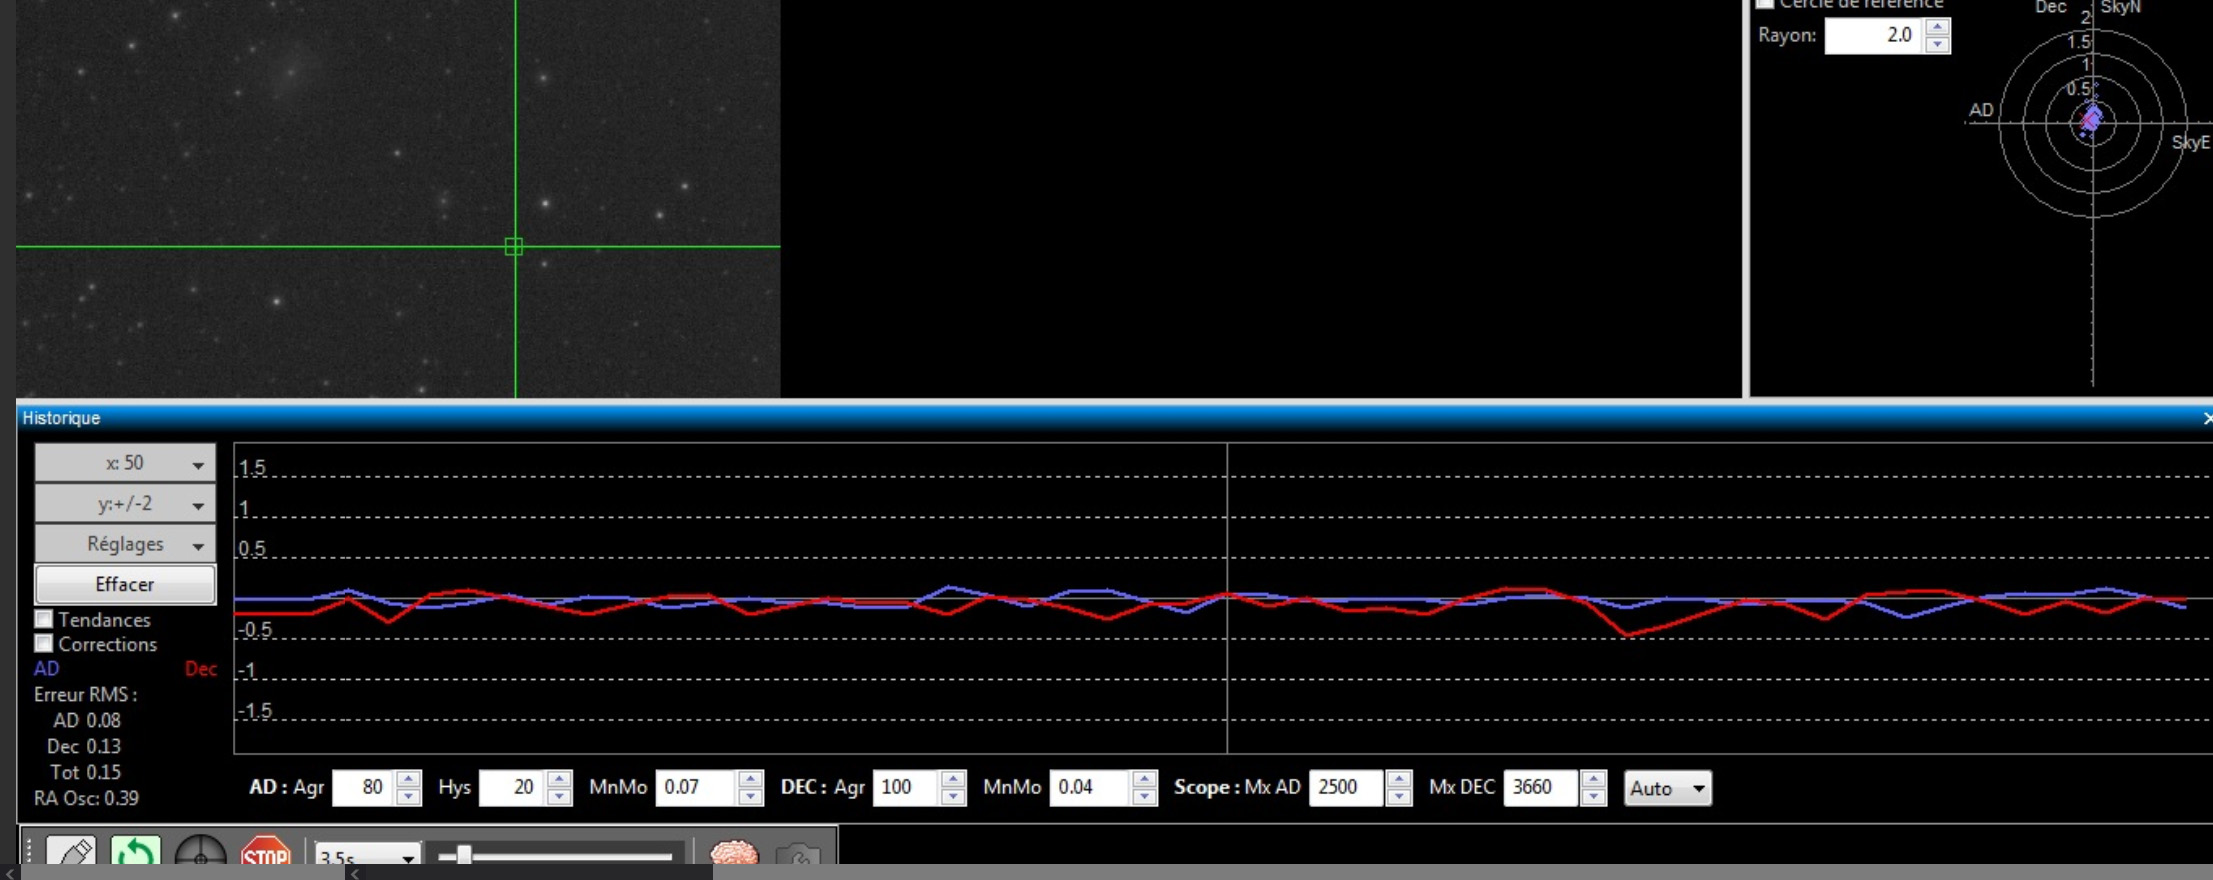Click the green guide star box

(514, 246)
